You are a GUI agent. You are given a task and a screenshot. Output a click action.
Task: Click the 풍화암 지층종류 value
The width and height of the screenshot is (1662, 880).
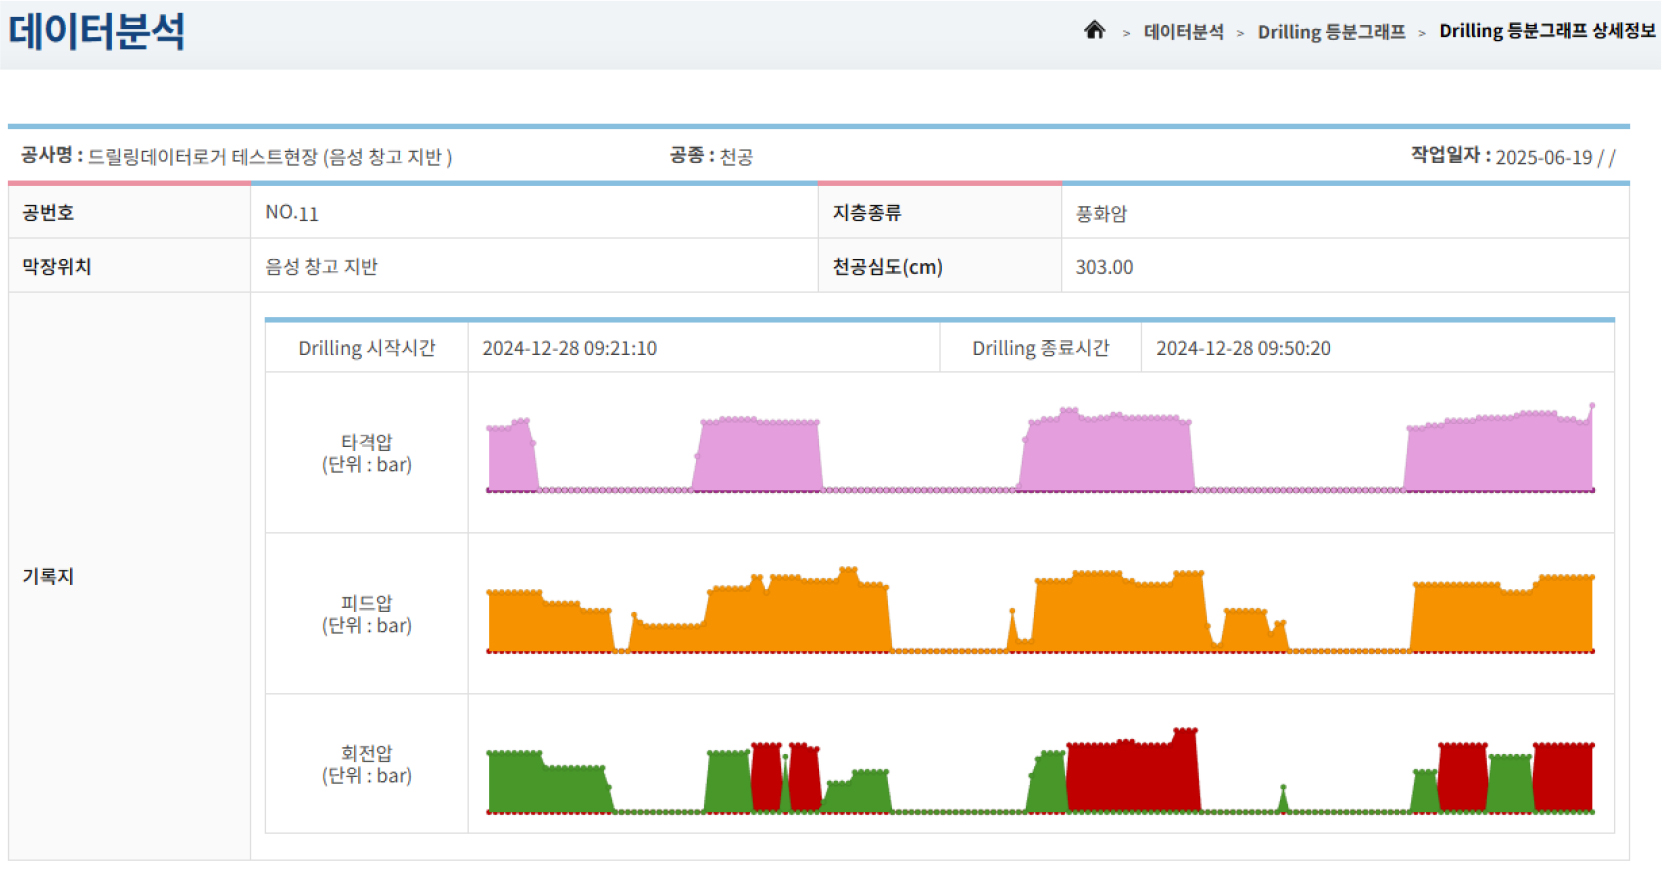click(1101, 213)
